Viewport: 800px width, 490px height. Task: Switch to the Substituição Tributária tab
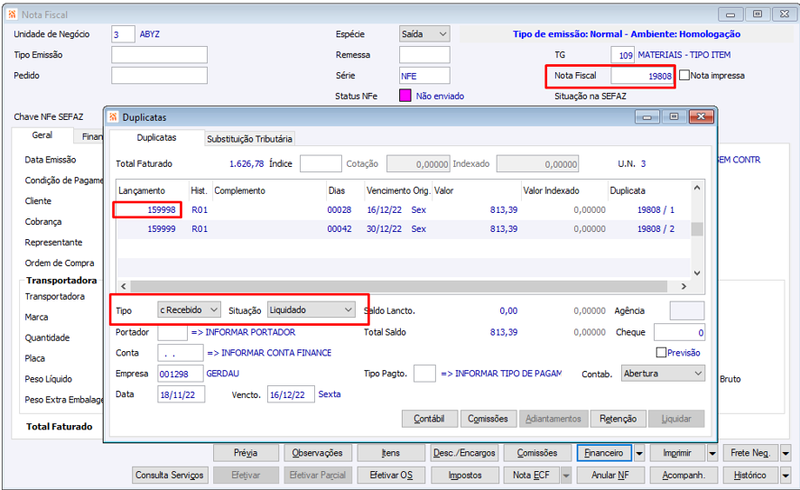click(x=249, y=139)
